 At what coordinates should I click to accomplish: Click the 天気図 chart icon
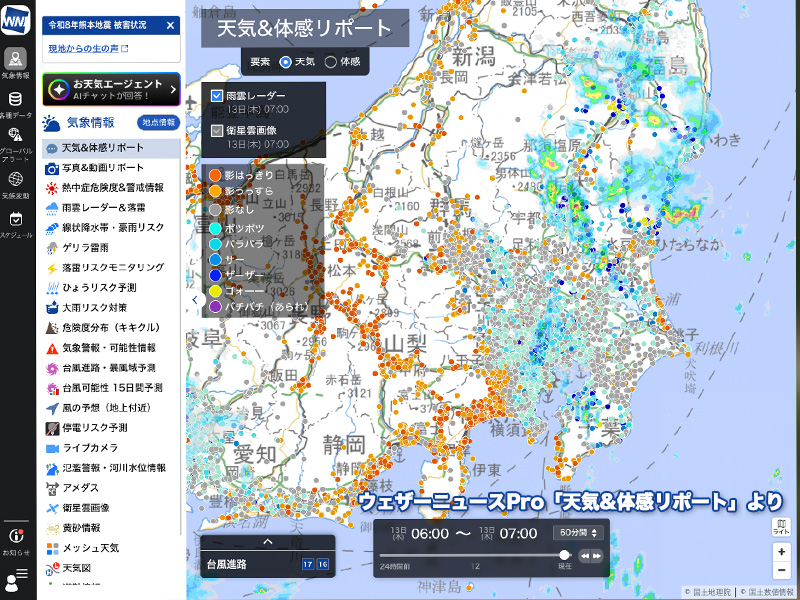click(52, 568)
